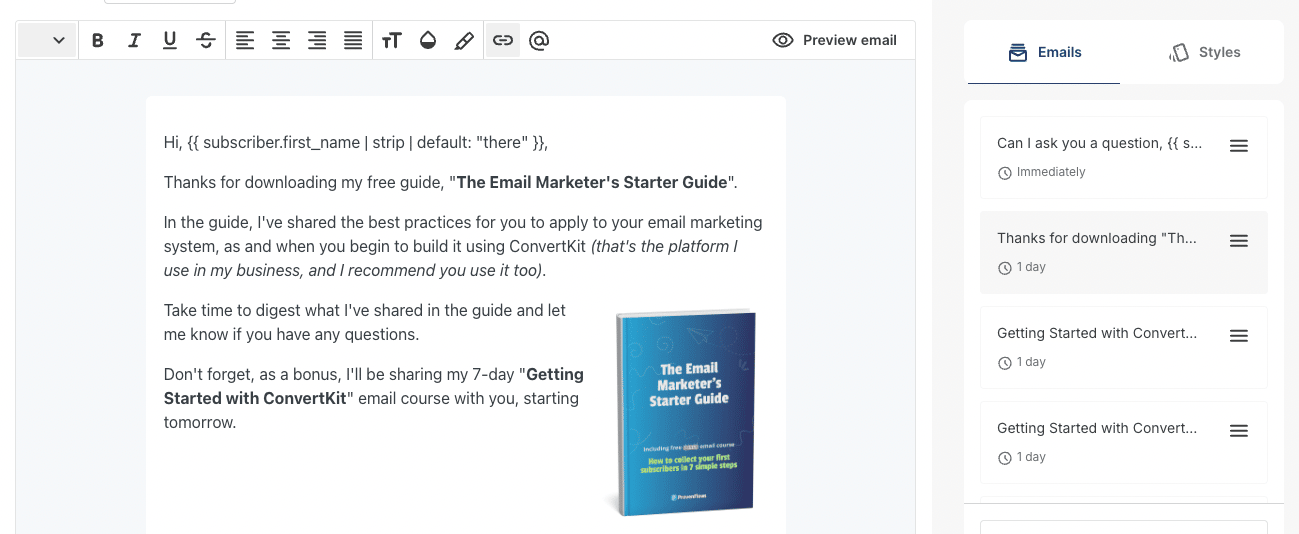Toggle italic formatting

(x=134, y=41)
